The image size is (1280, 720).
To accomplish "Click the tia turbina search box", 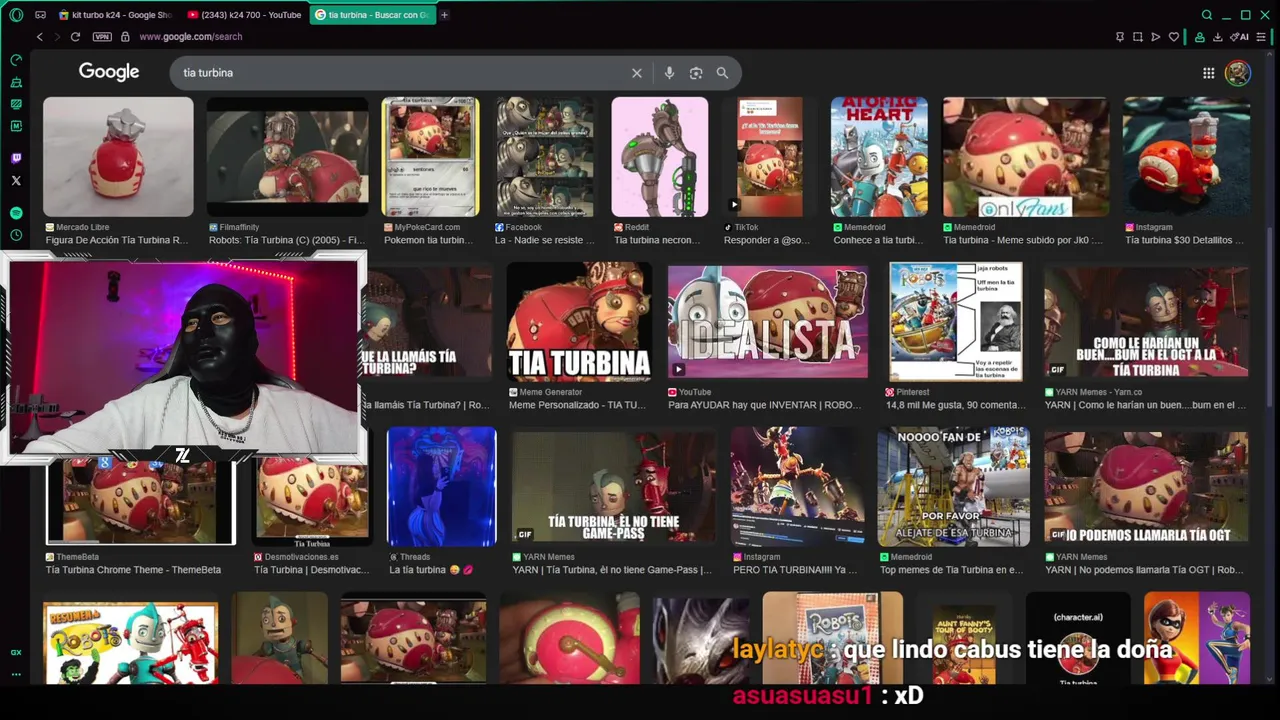I will point(400,73).
